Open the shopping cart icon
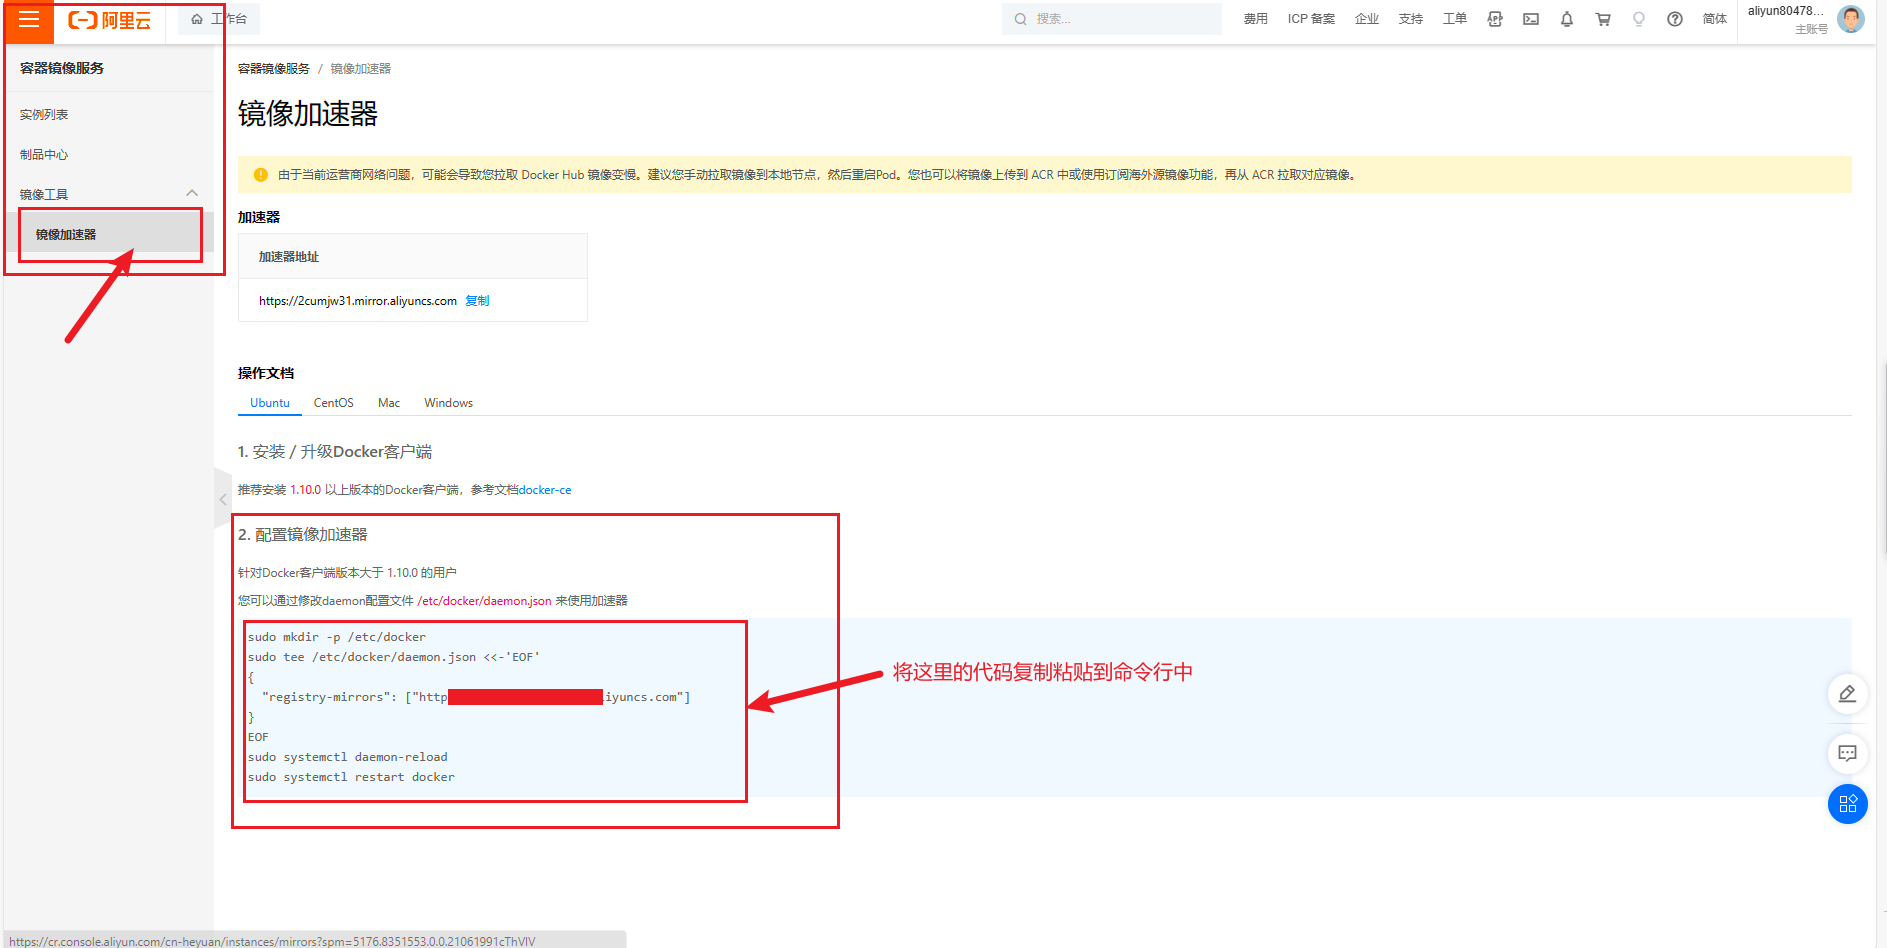The image size is (1887, 948). (x=1603, y=19)
